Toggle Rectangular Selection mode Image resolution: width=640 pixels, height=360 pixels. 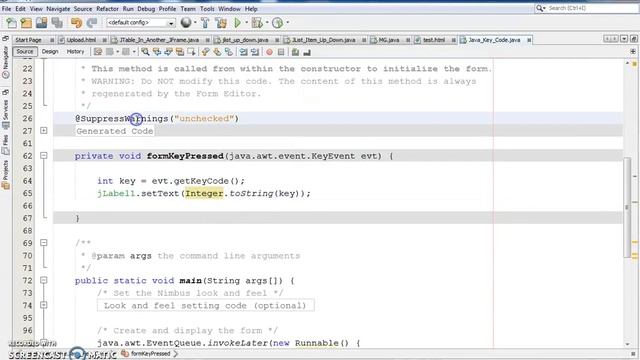tap(191, 52)
